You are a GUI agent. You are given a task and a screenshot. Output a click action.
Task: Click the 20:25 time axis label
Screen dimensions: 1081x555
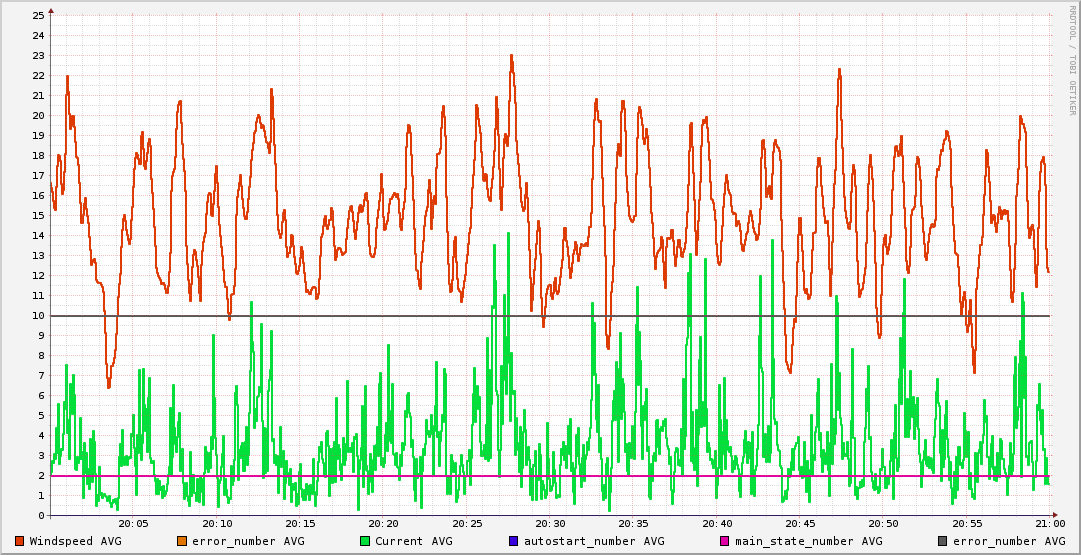(x=467, y=524)
